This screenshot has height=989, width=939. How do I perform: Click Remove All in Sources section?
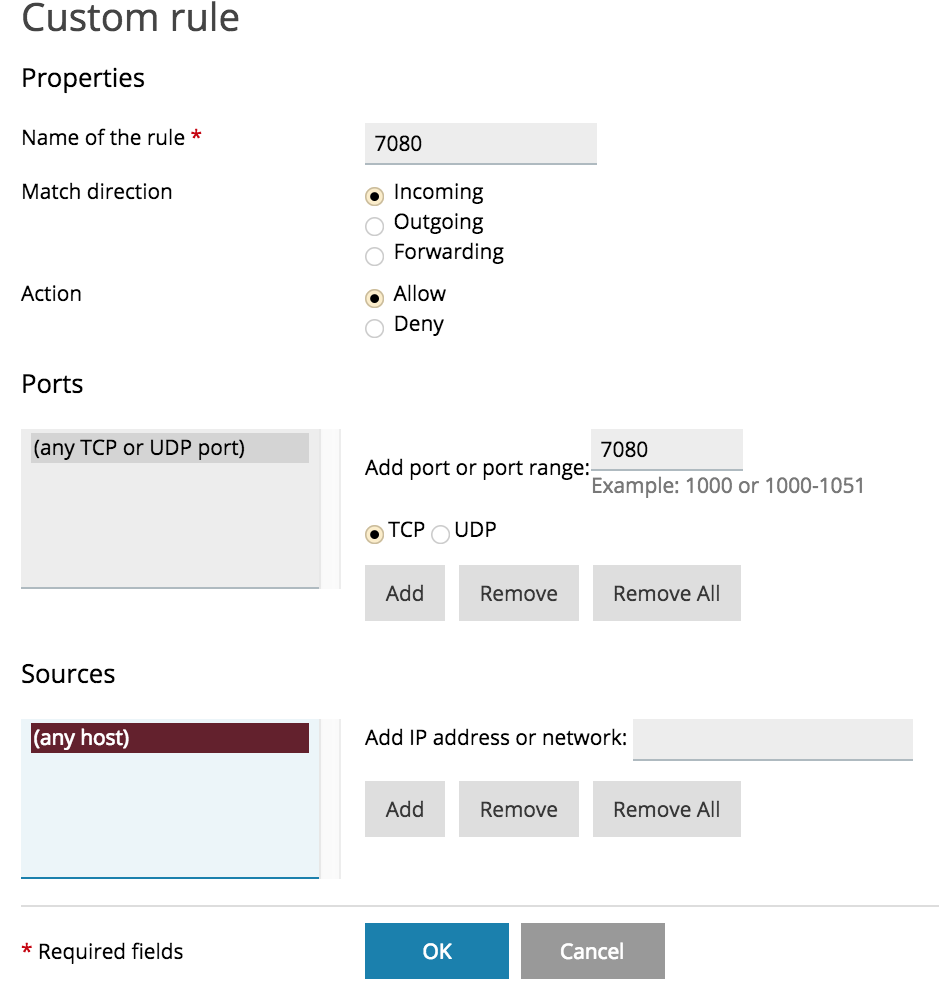tap(666, 809)
